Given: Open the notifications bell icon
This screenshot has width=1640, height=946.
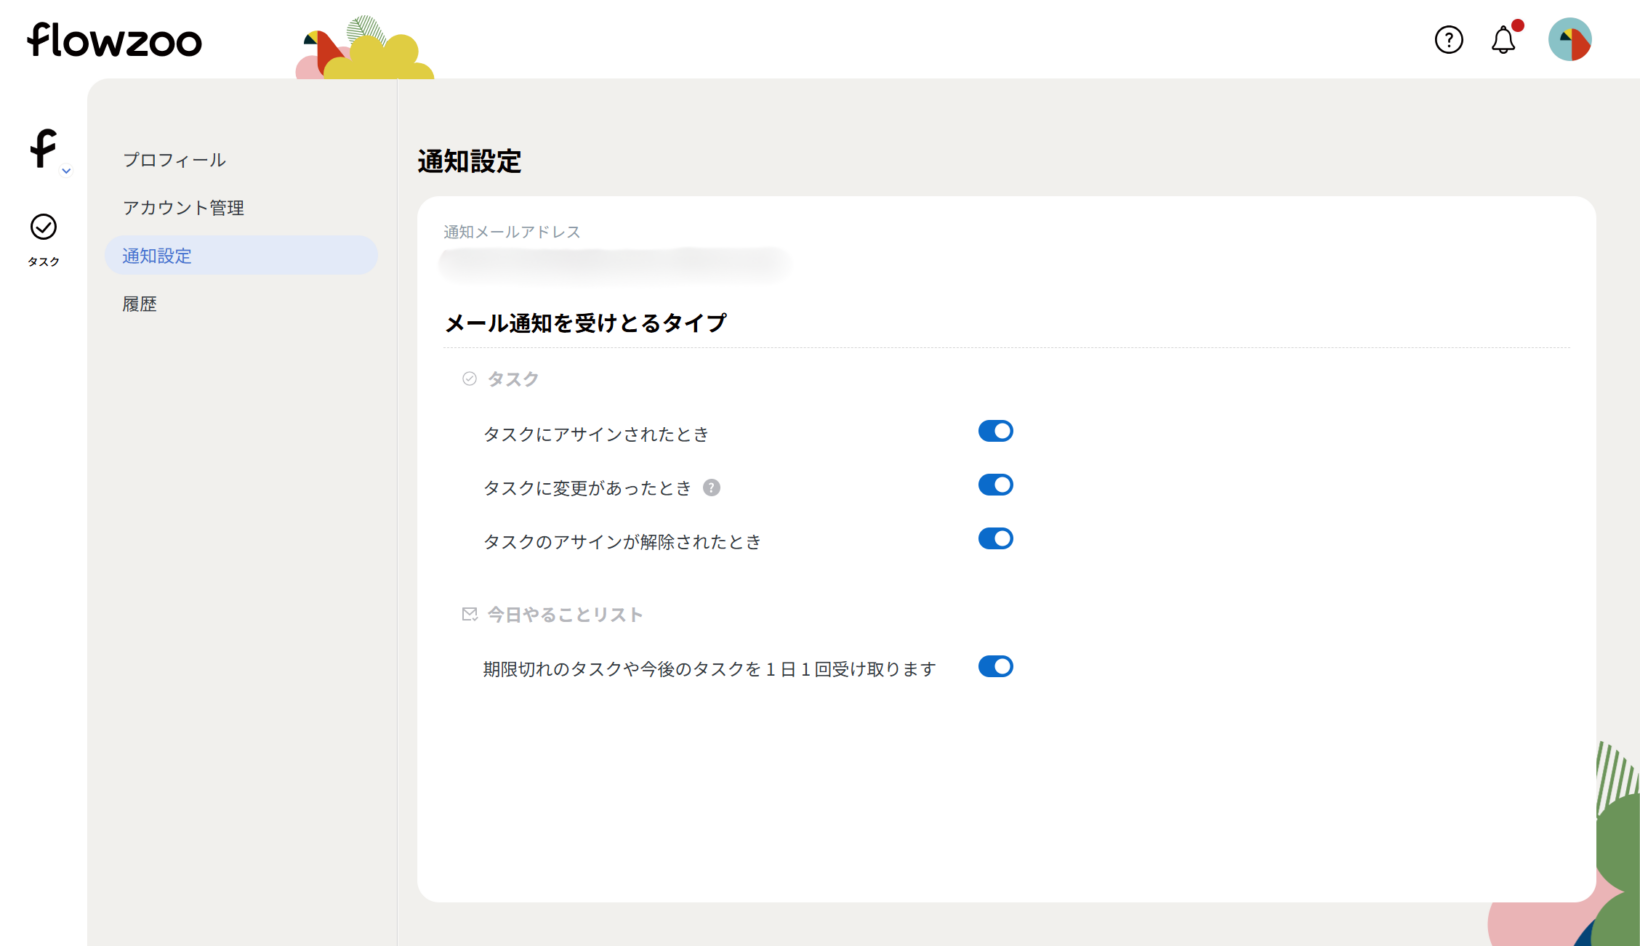Looking at the screenshot, I should pyautogui.click(x=1503, y=40).
